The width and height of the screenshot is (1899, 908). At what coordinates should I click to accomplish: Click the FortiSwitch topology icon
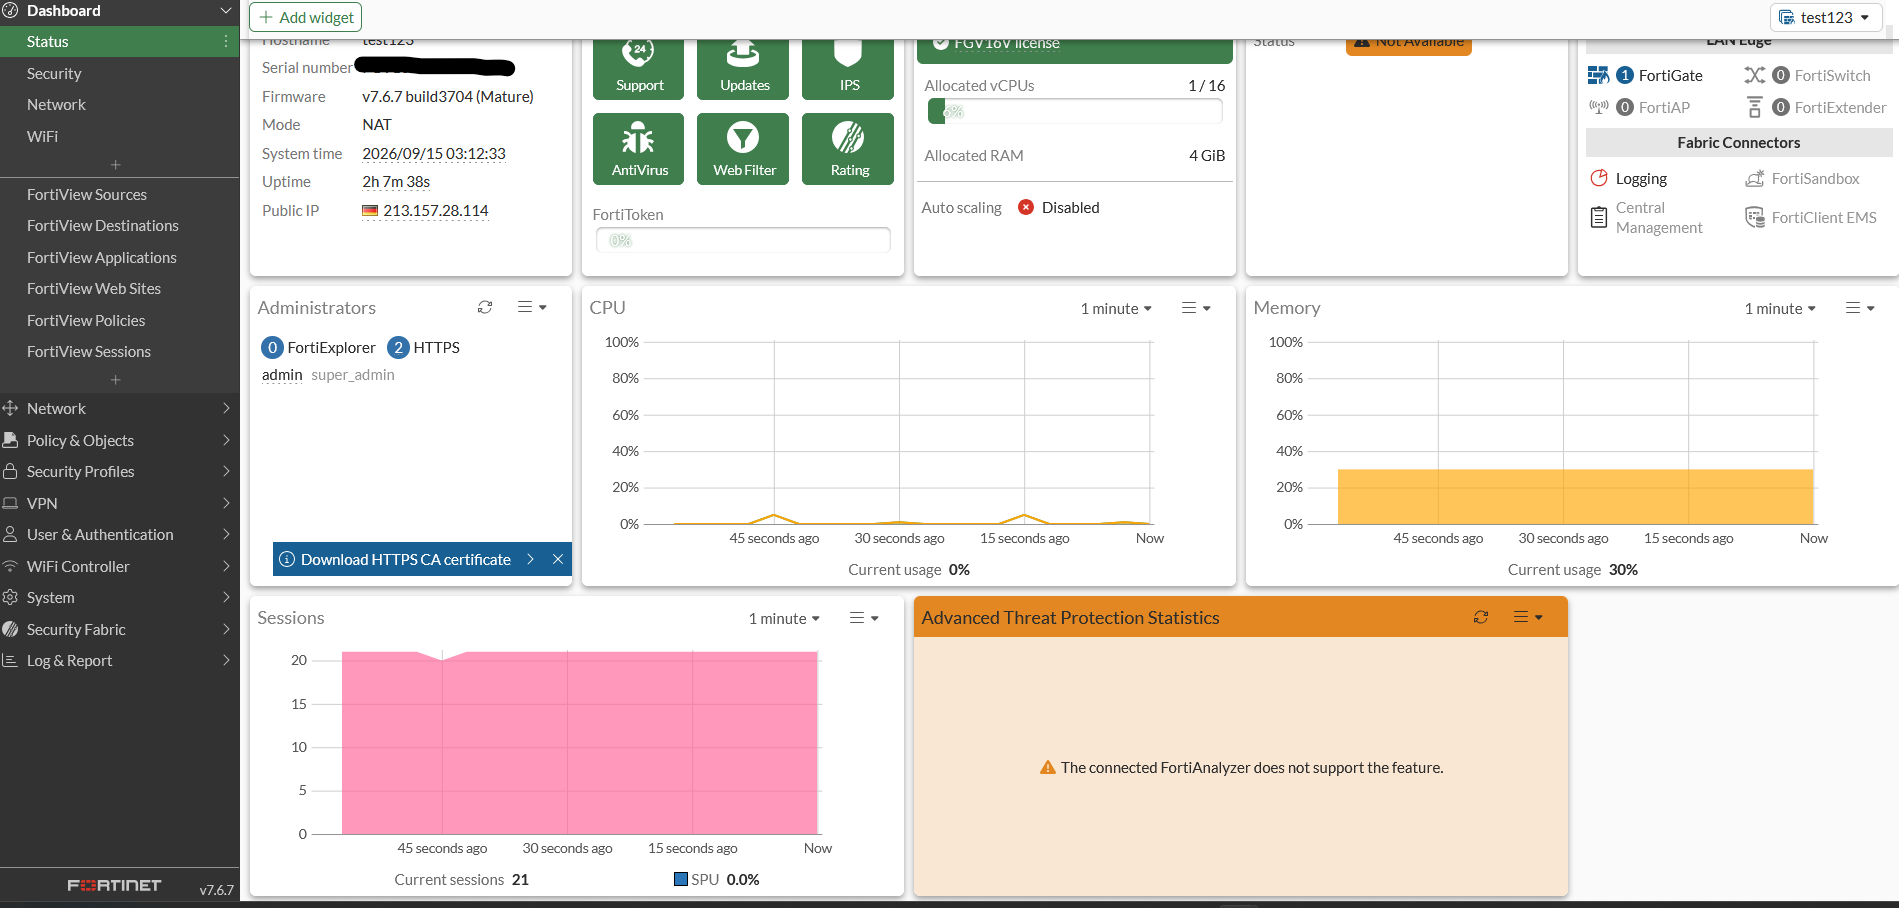pyautogui.click(x=1754, y=75)
